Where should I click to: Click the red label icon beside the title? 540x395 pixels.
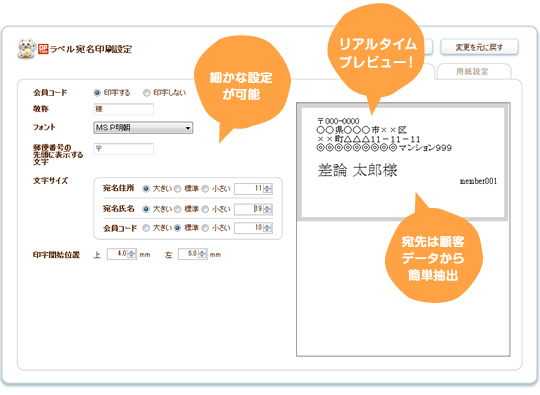(43, 49)
